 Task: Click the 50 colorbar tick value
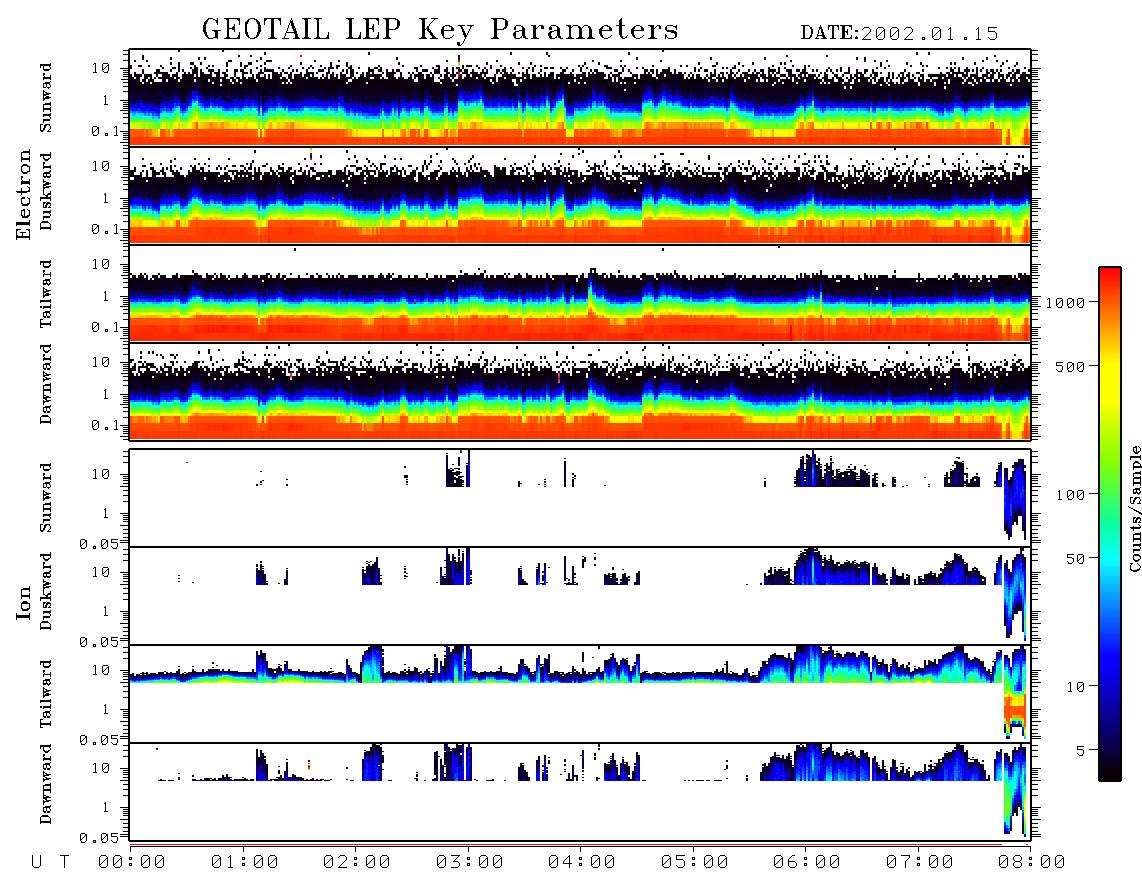[1075, 559]
